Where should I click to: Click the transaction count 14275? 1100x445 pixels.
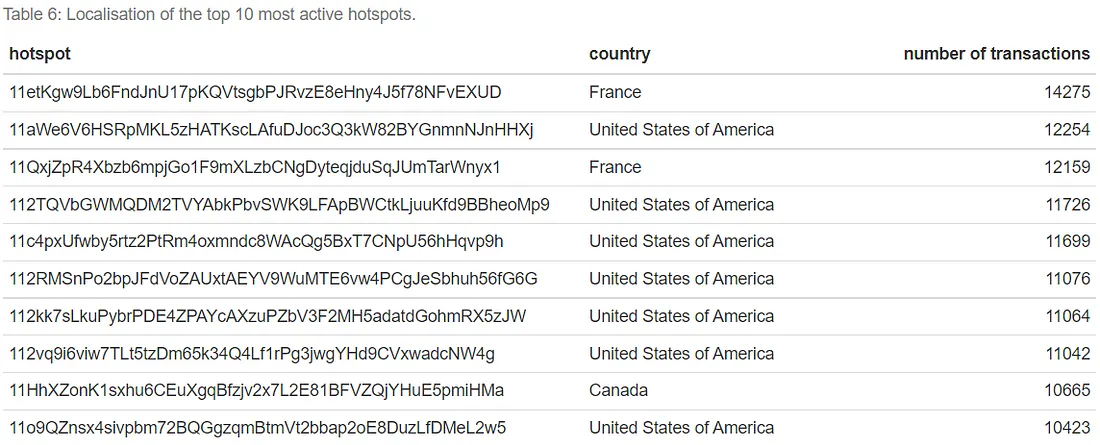[1067, 92]
